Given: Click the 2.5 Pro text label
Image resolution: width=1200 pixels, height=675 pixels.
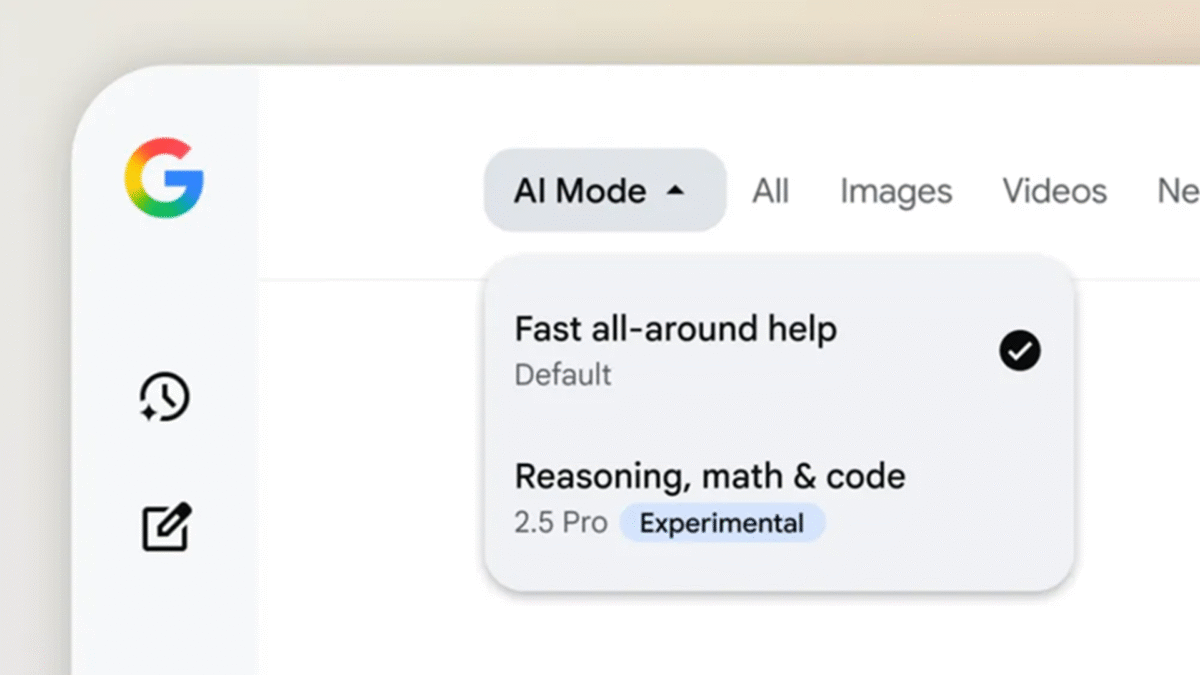Looking at the screenshot, I should click(560, 522).
